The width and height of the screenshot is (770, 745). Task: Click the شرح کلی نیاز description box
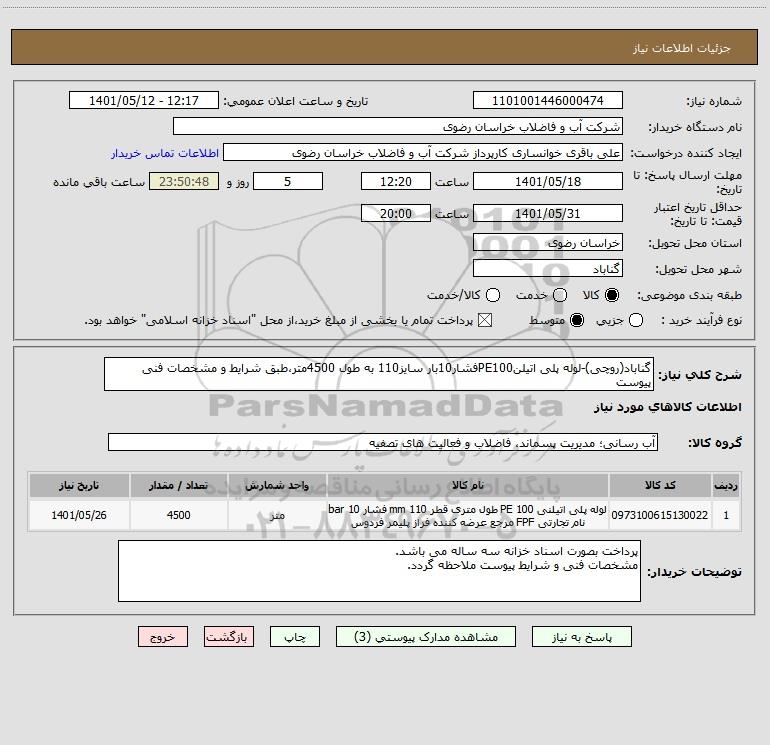379,374
